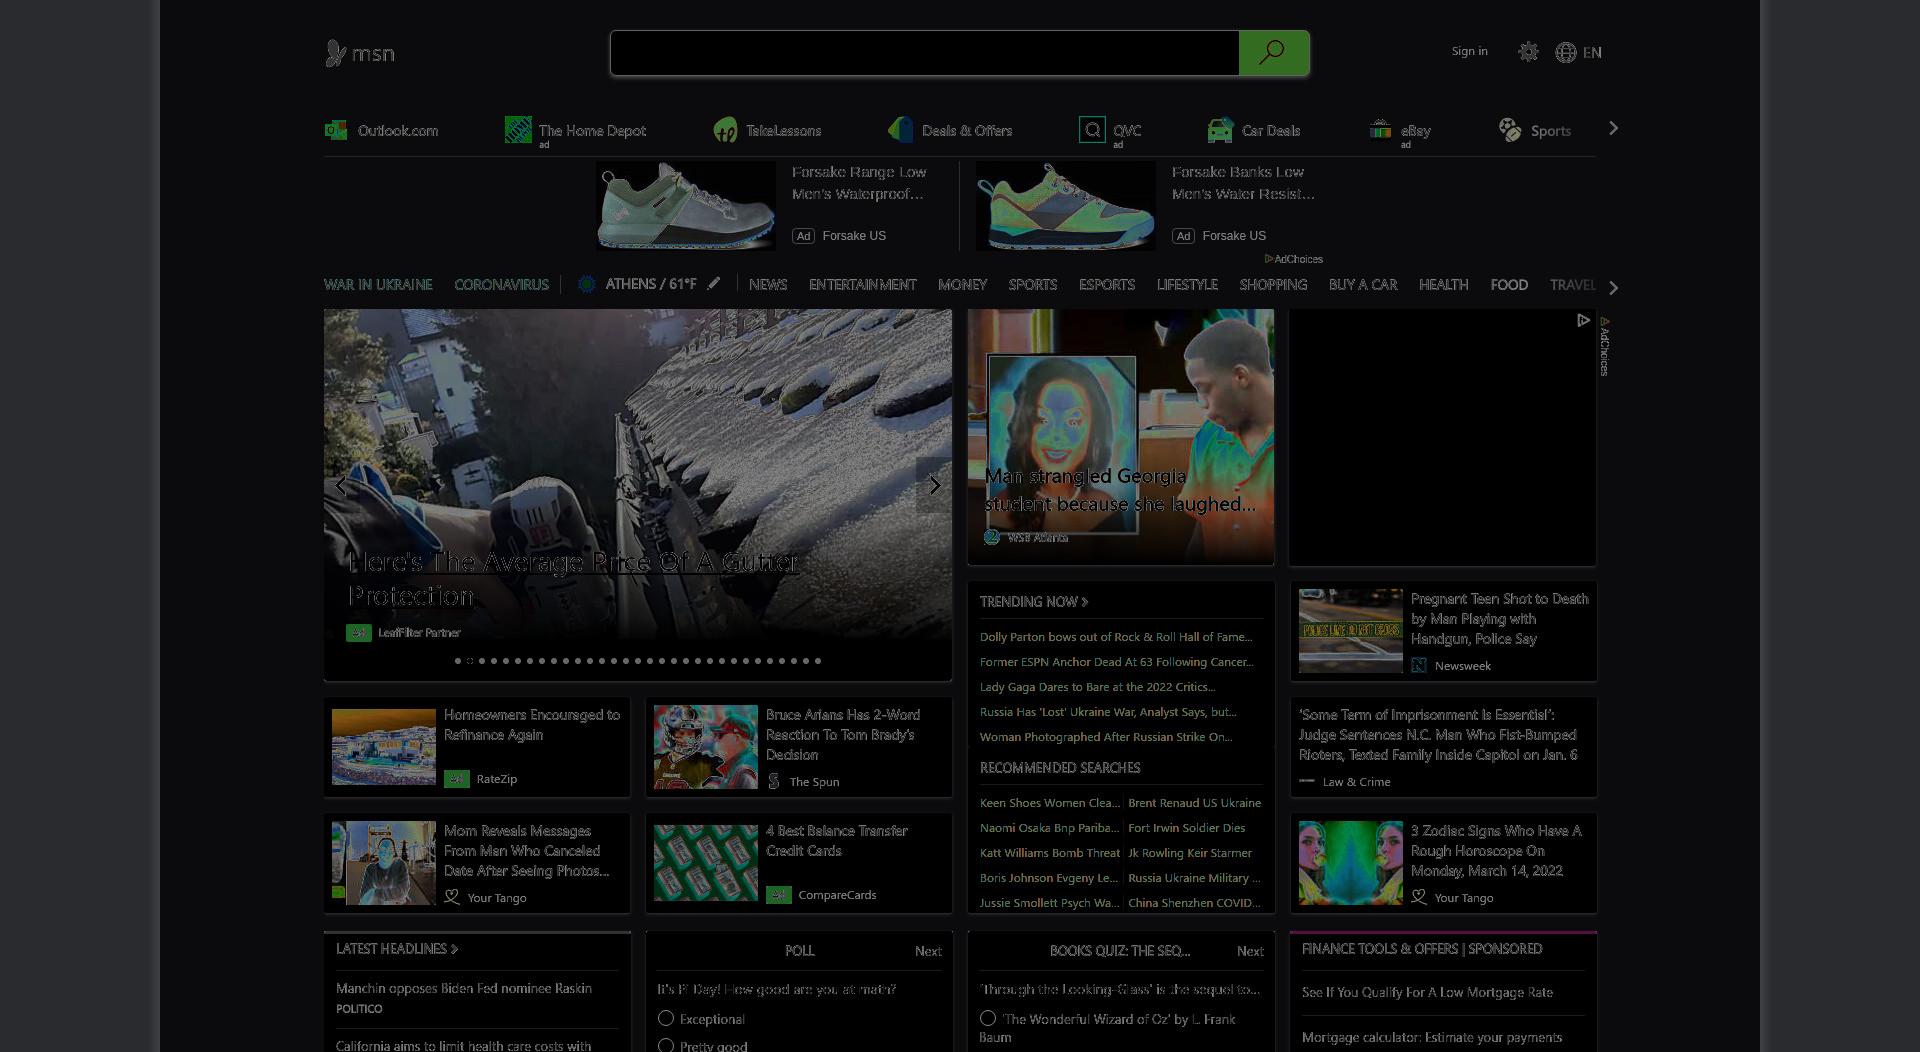The width and height of the screenshot is (1920, 1052).
Task: Open the 3 Zodiac Signs story thumbnail
Action: [x=1351, y=863]
